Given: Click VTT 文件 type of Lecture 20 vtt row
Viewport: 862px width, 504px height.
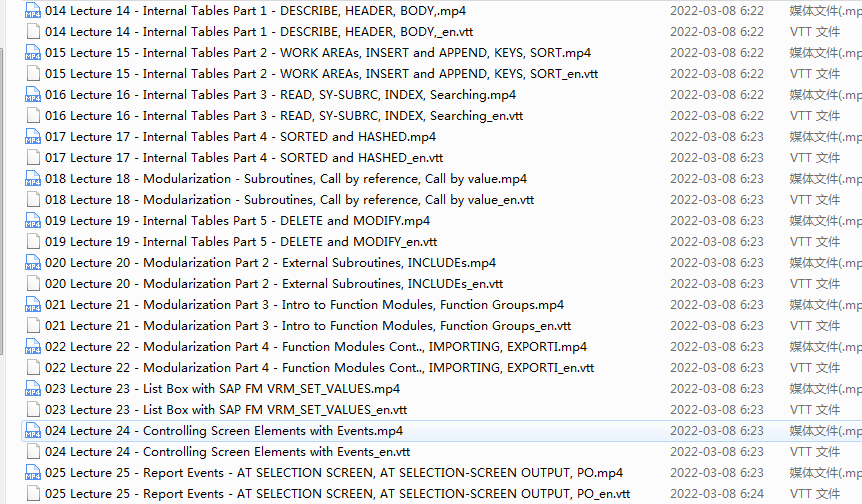Looking at the screenshot, I should click(x=815, y=283).
